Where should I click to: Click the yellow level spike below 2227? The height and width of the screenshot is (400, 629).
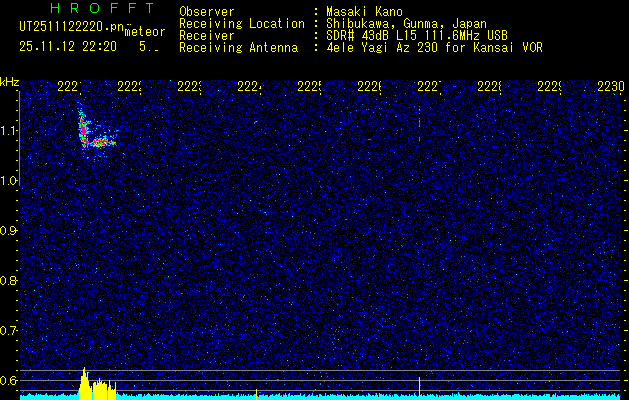click(419, 388)
